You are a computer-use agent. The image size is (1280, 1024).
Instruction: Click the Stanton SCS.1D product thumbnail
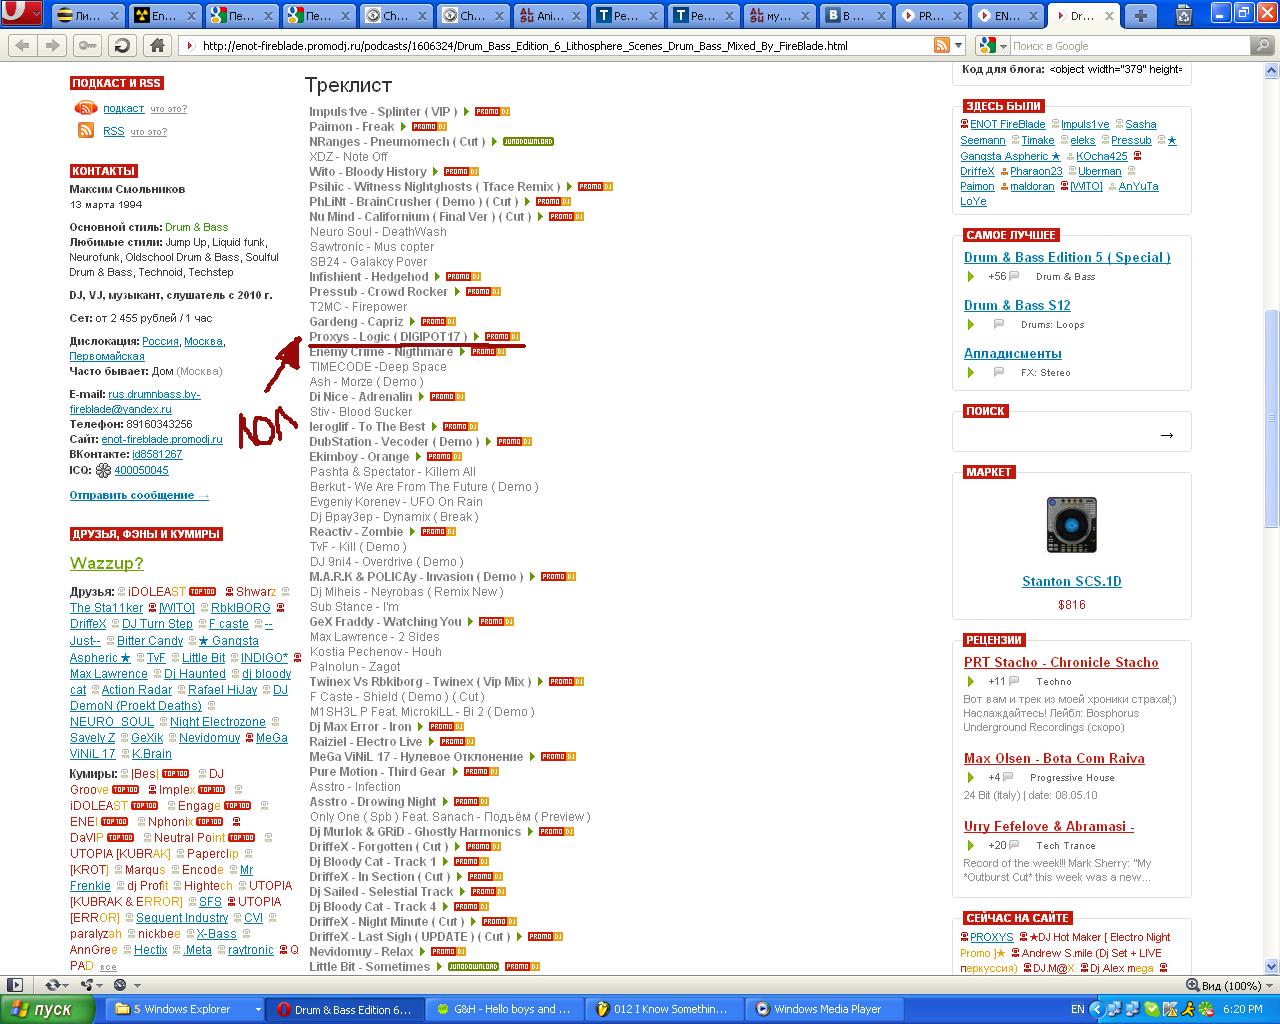pos(1072,524)
